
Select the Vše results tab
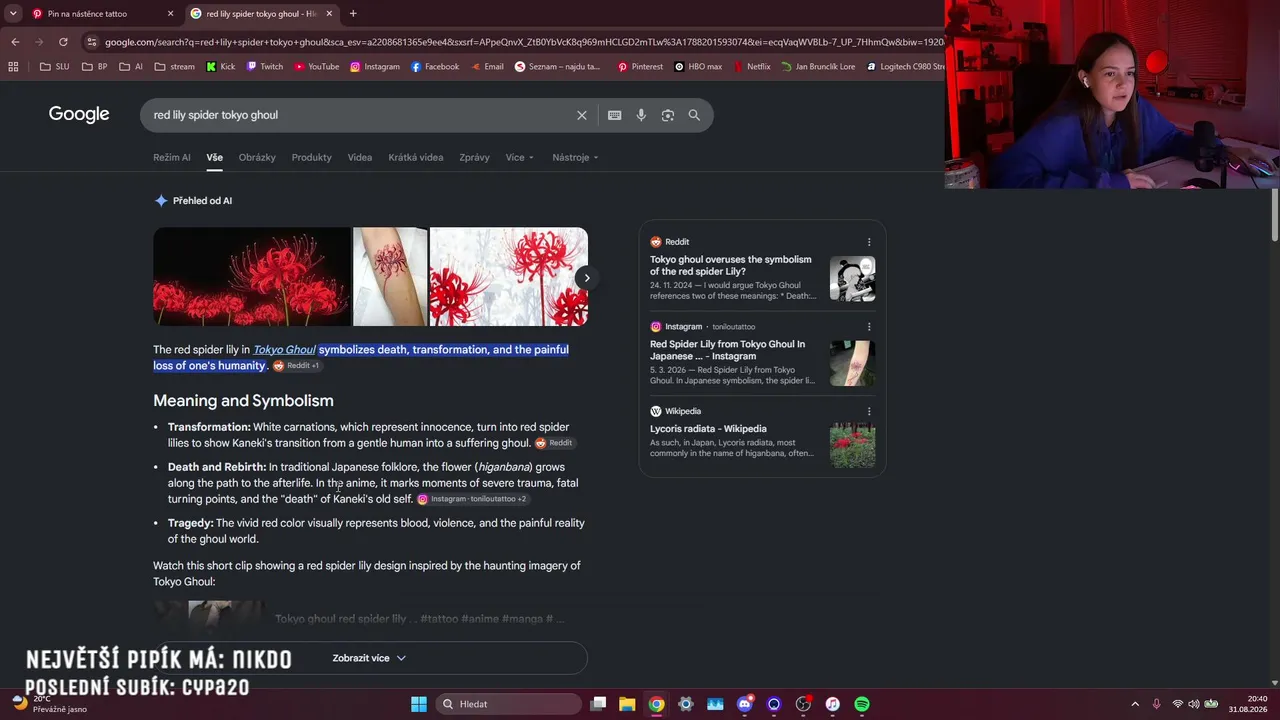[215, 157]
